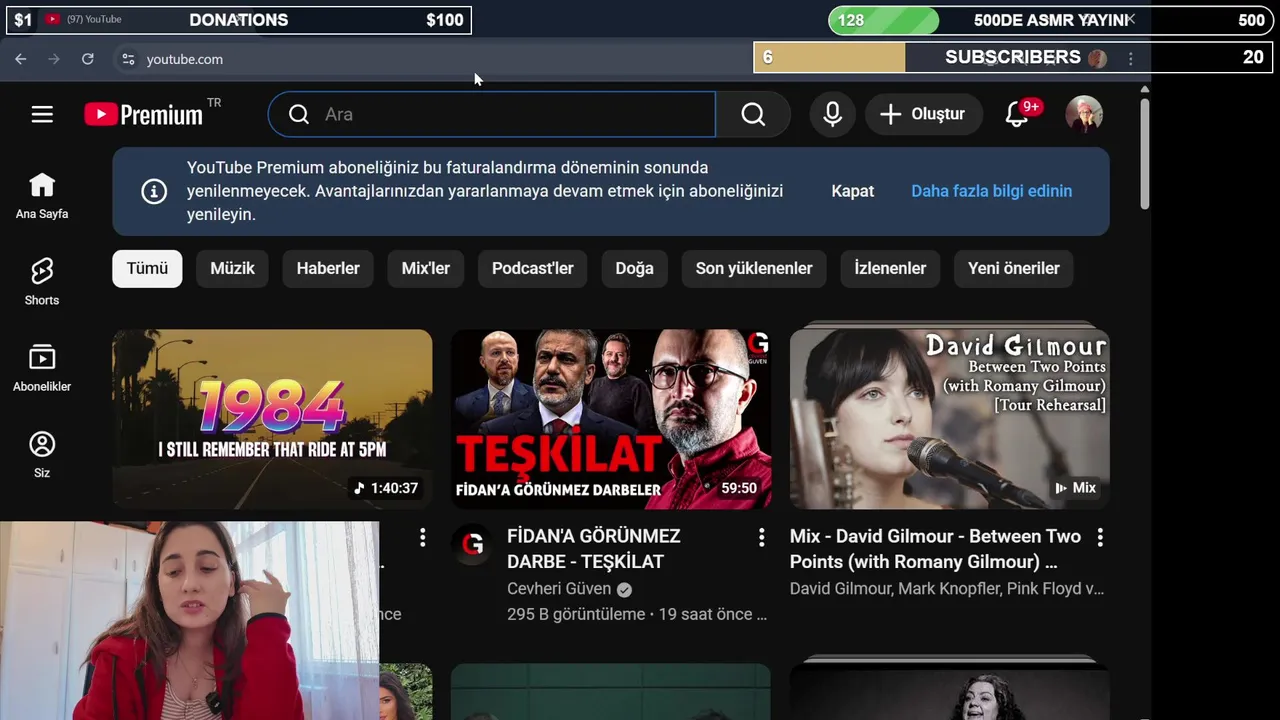The width and height of the screenshot is (1280, 720).
Task: Click the search magnifier button
Action: point(753,114)
